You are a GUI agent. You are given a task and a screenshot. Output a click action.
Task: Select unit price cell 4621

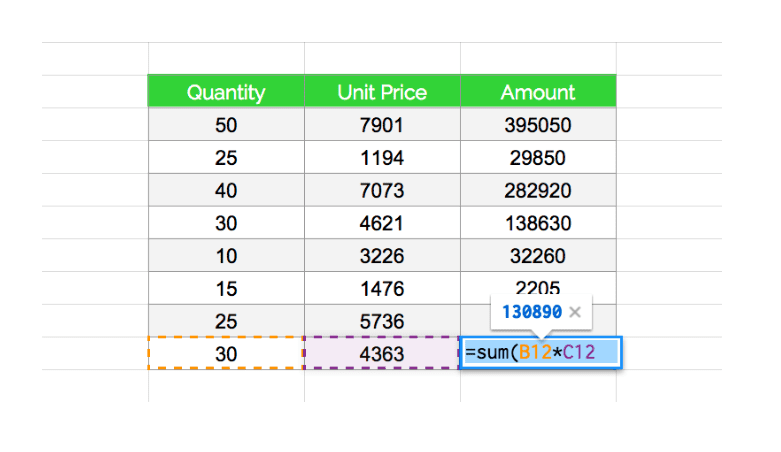(382, 223)
